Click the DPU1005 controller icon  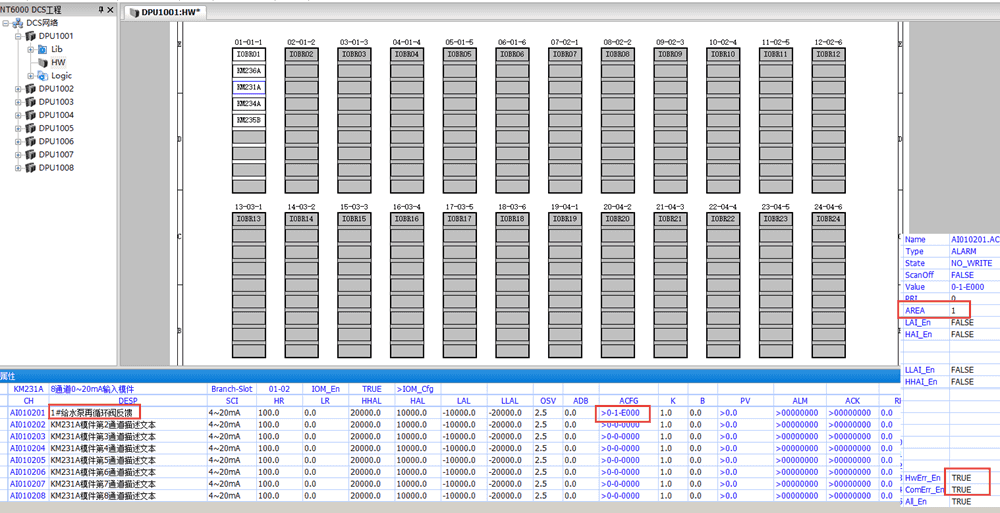click(x=31, y=128)
